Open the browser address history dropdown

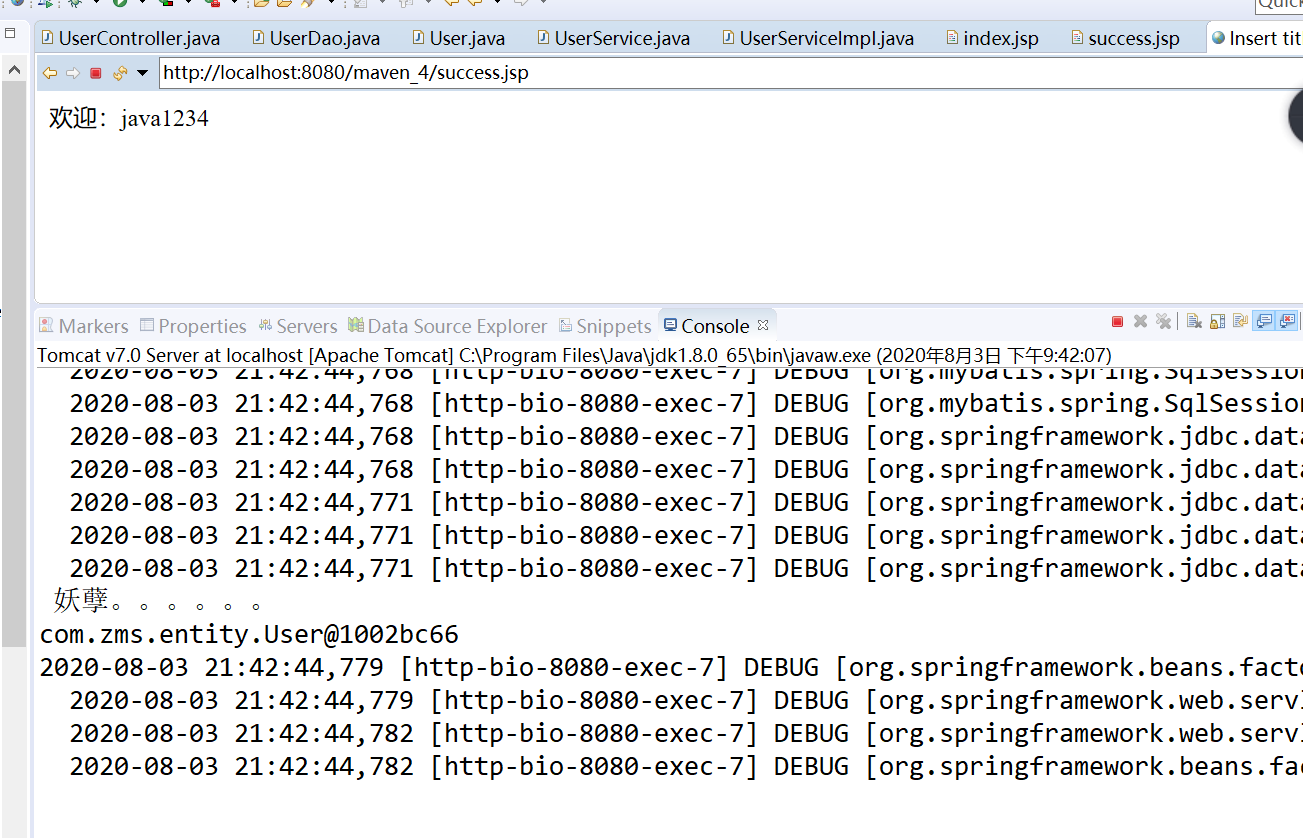tap(142, 72)
